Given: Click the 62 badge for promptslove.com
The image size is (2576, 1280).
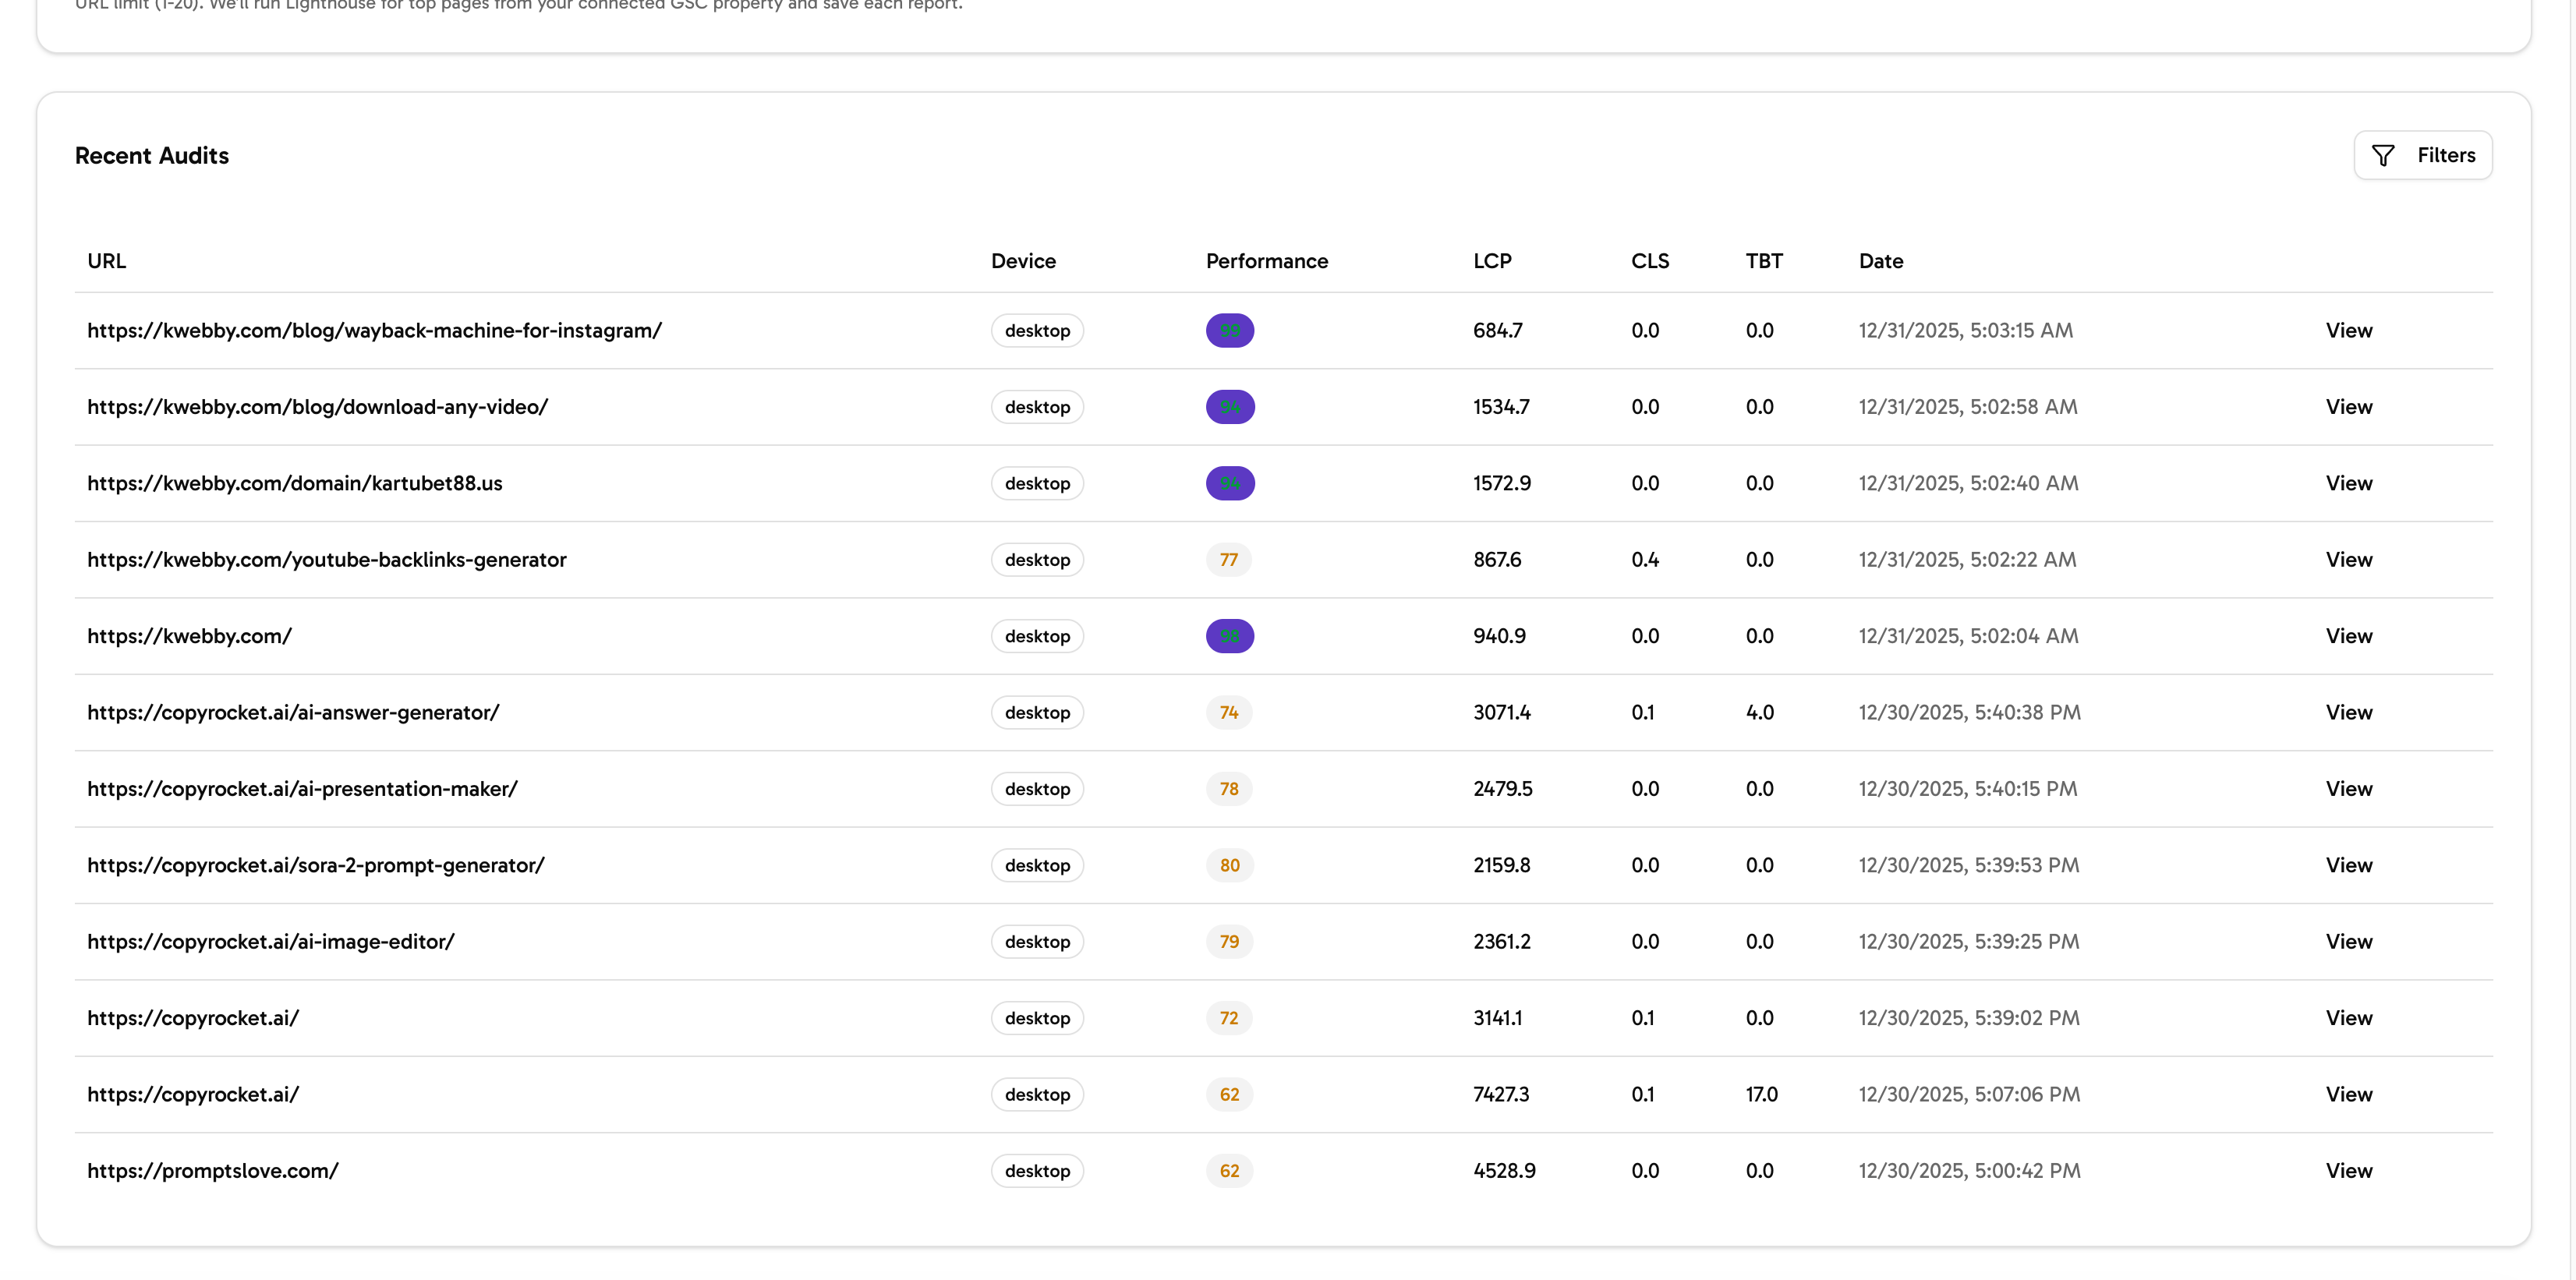Looking at the screenshot, I should (1228, 1170).
